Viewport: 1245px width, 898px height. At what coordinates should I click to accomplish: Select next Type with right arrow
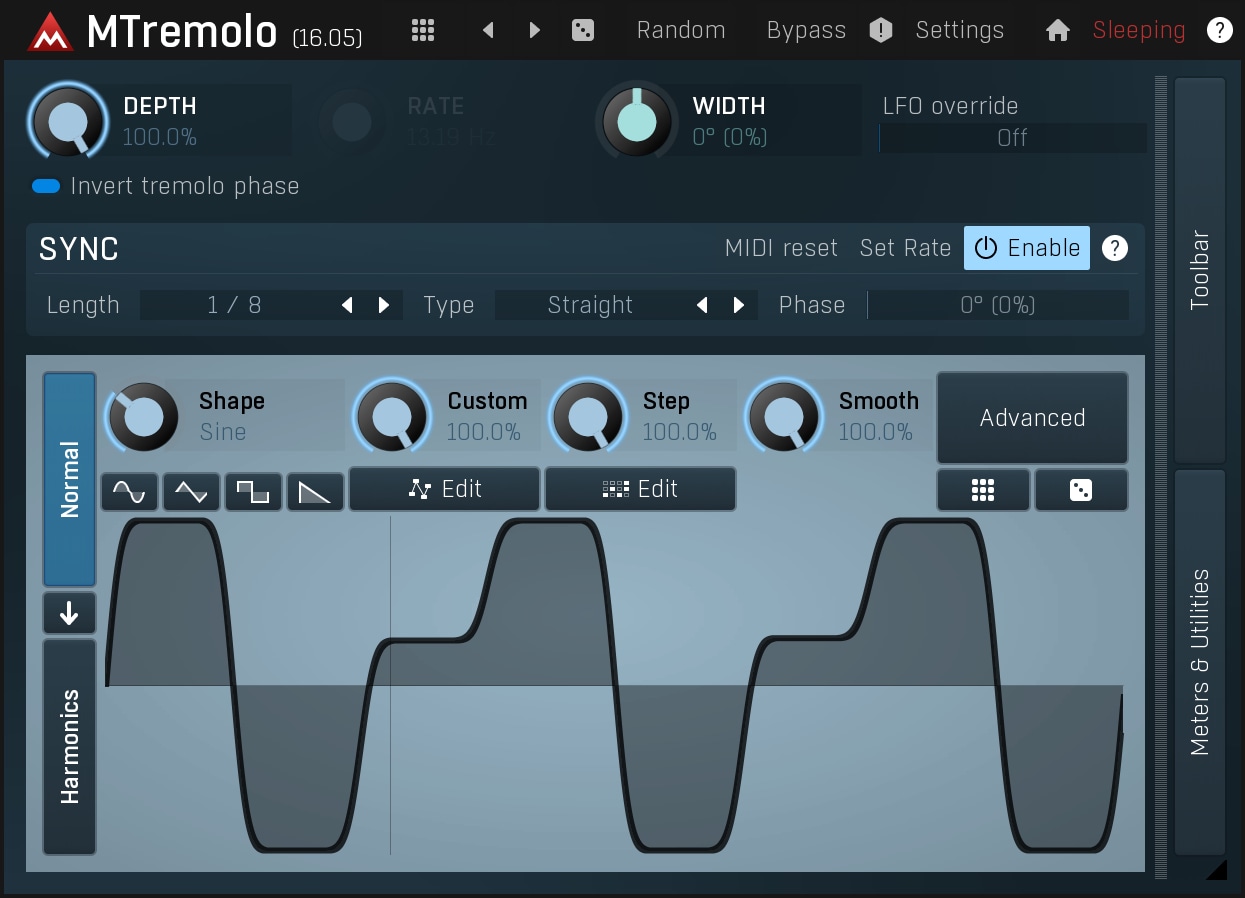click(739, 305)
